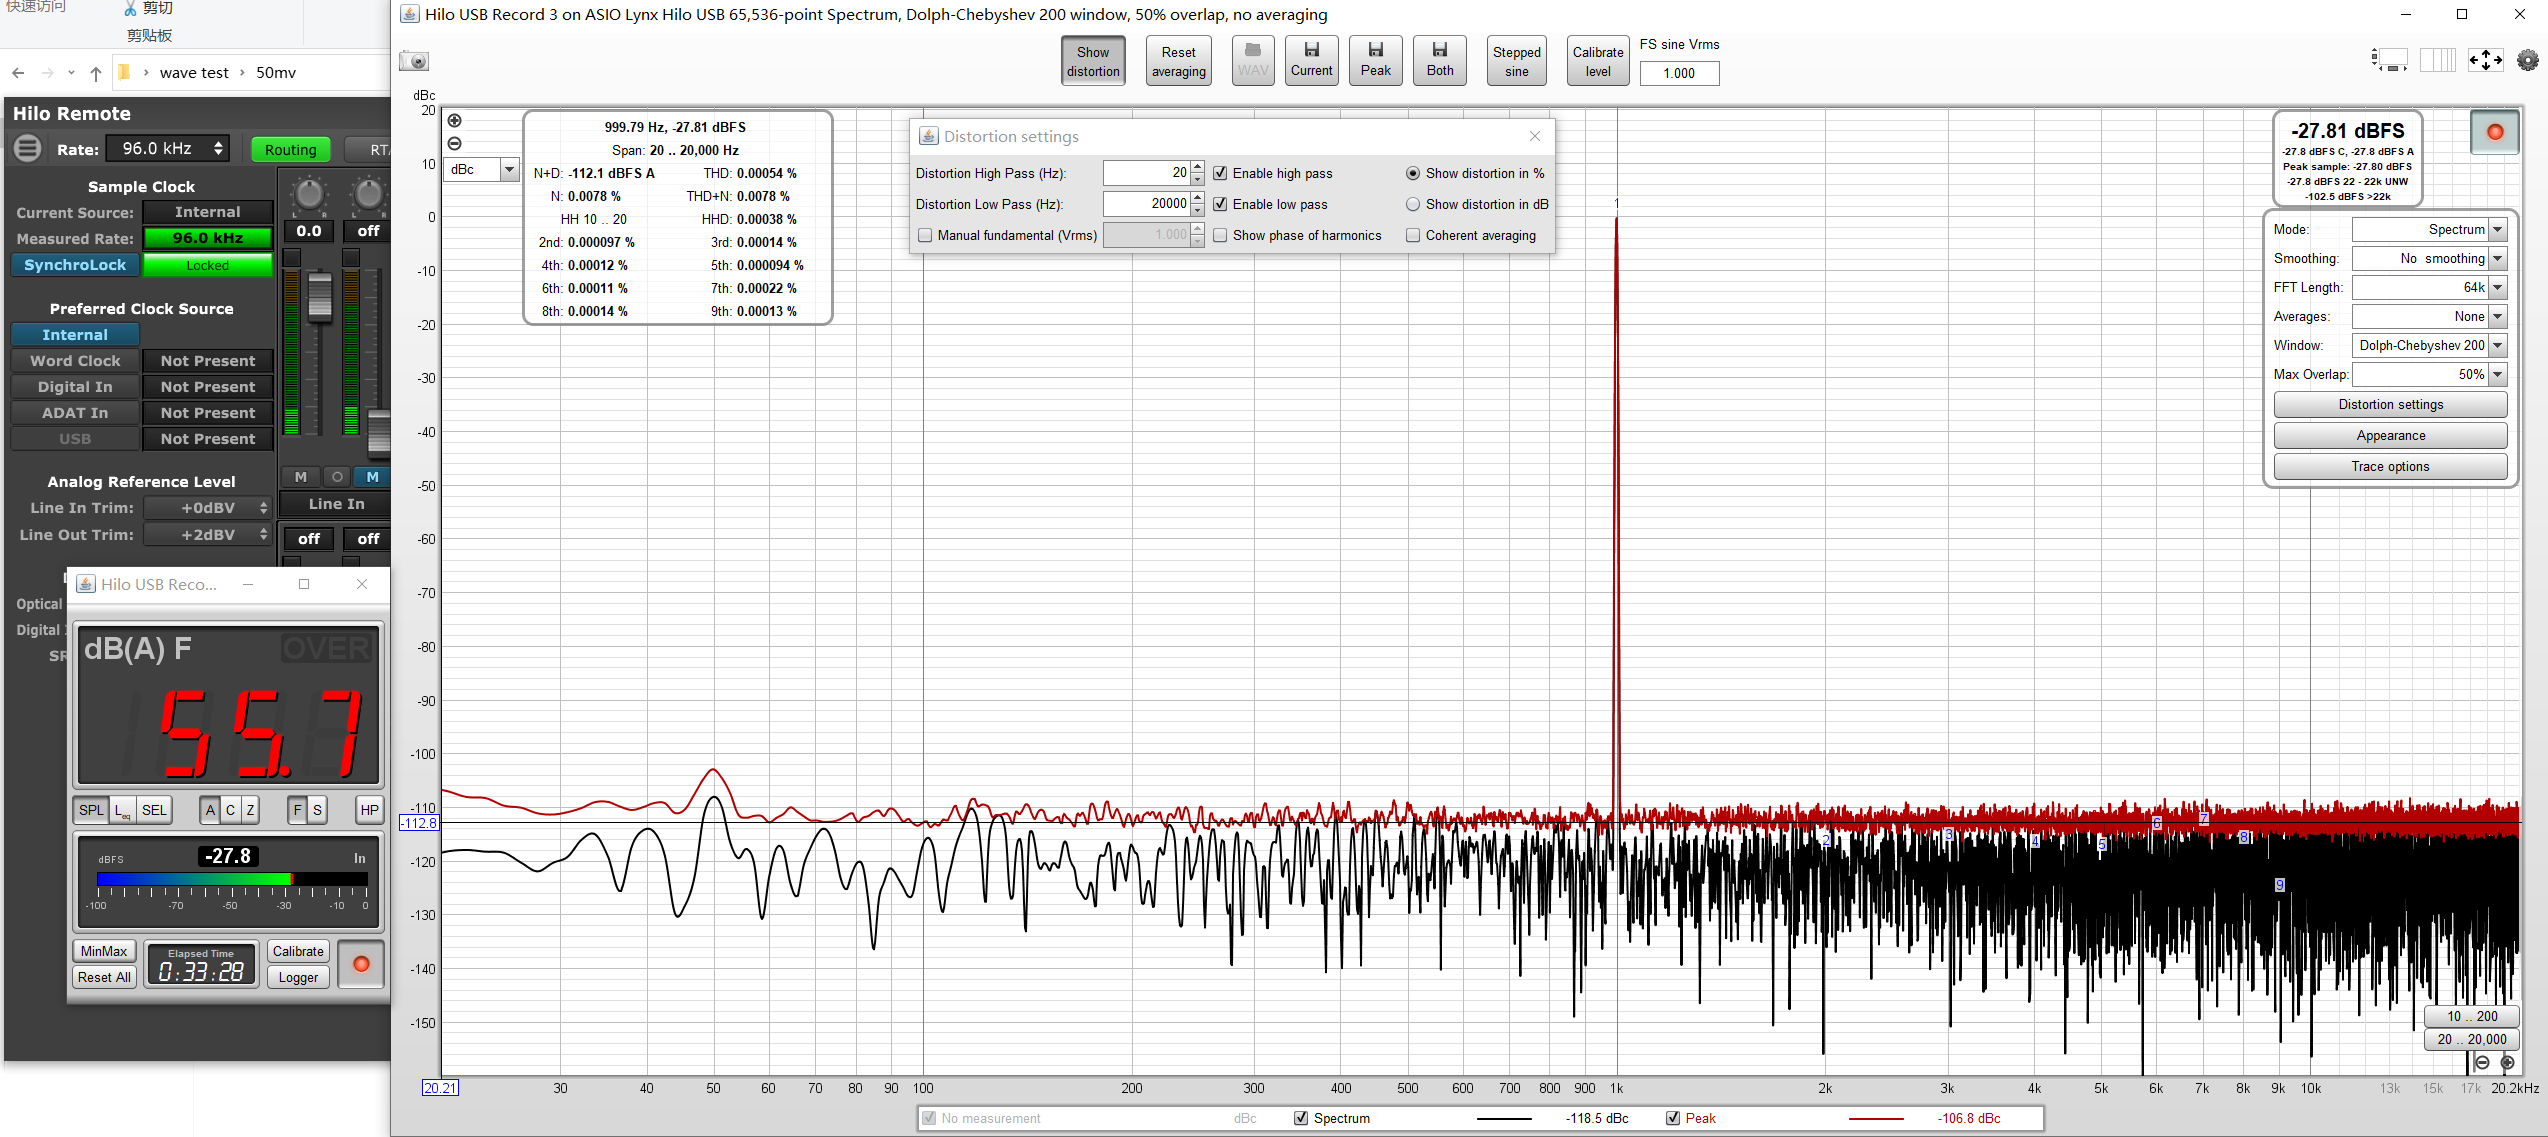Select A weighting on SPL meter

pyautogui.click(x=210, y=810)
